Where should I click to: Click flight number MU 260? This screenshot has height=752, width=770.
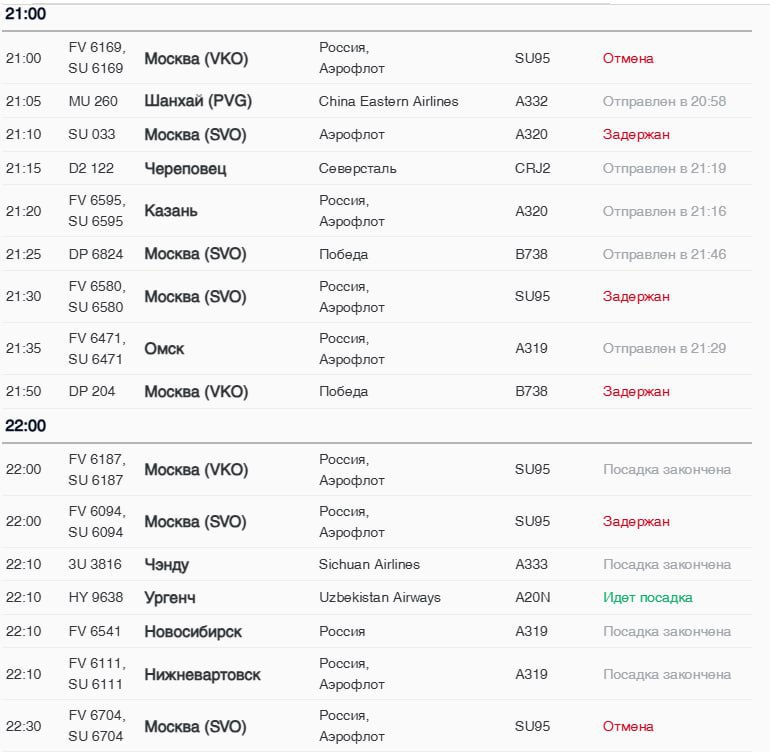pos(93,101)
